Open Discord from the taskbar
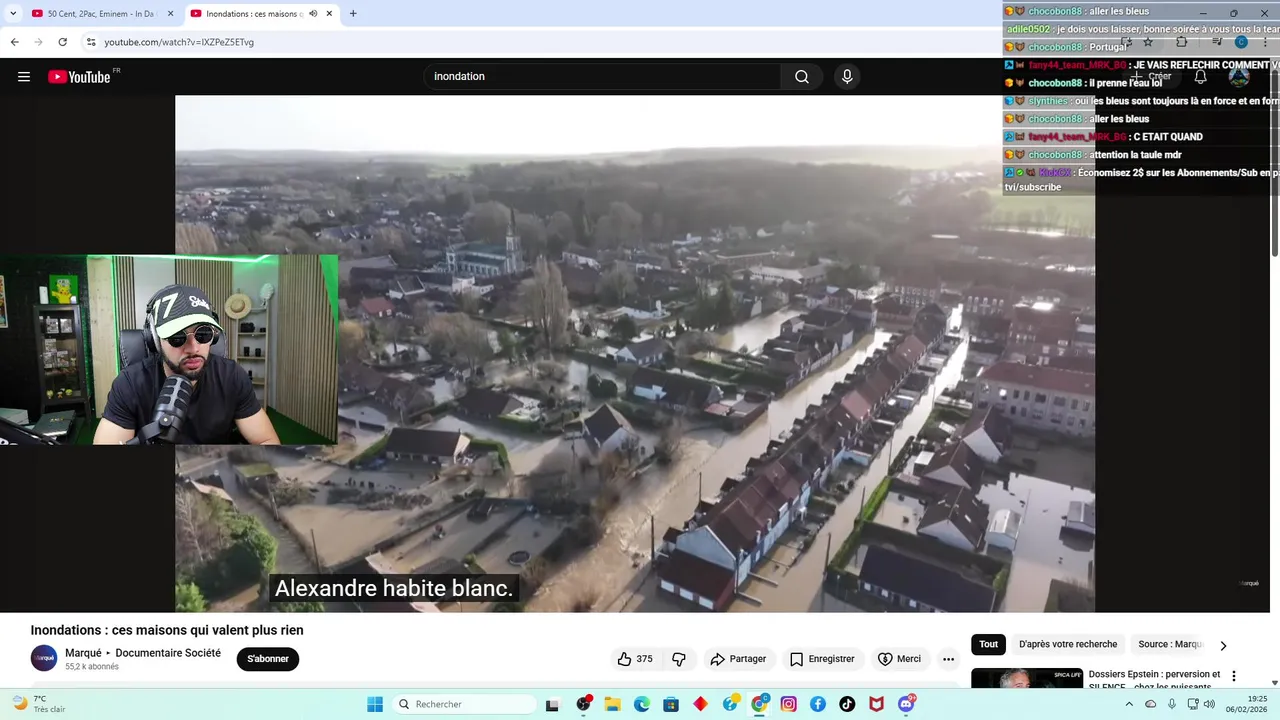Viewport: 1280px width, 720px height. pos(907,704)
